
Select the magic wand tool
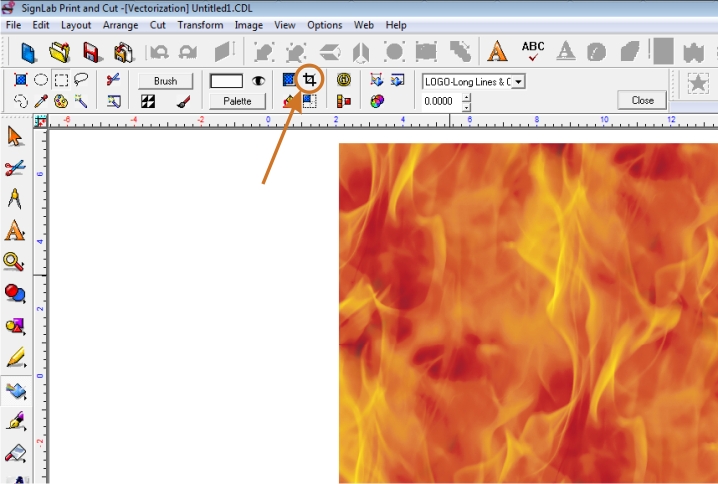coord(81,101)
